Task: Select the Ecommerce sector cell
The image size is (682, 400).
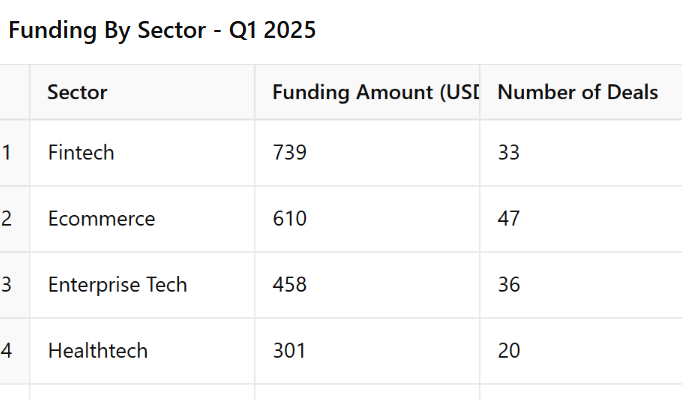Action: pyautogui.click(x=142, y=219)
